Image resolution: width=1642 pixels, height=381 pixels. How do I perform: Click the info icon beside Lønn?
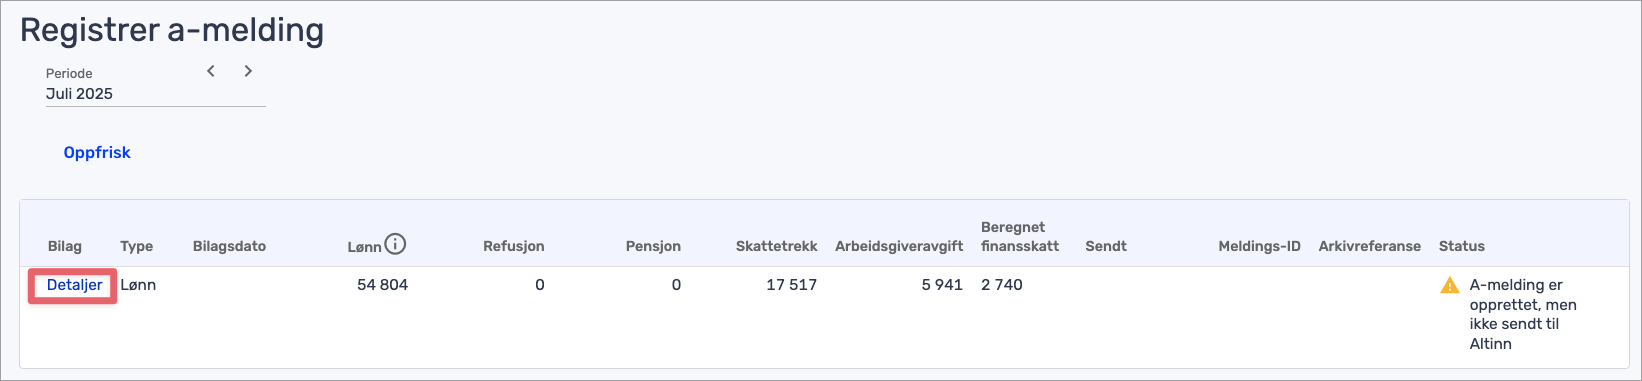click(396, 244)
